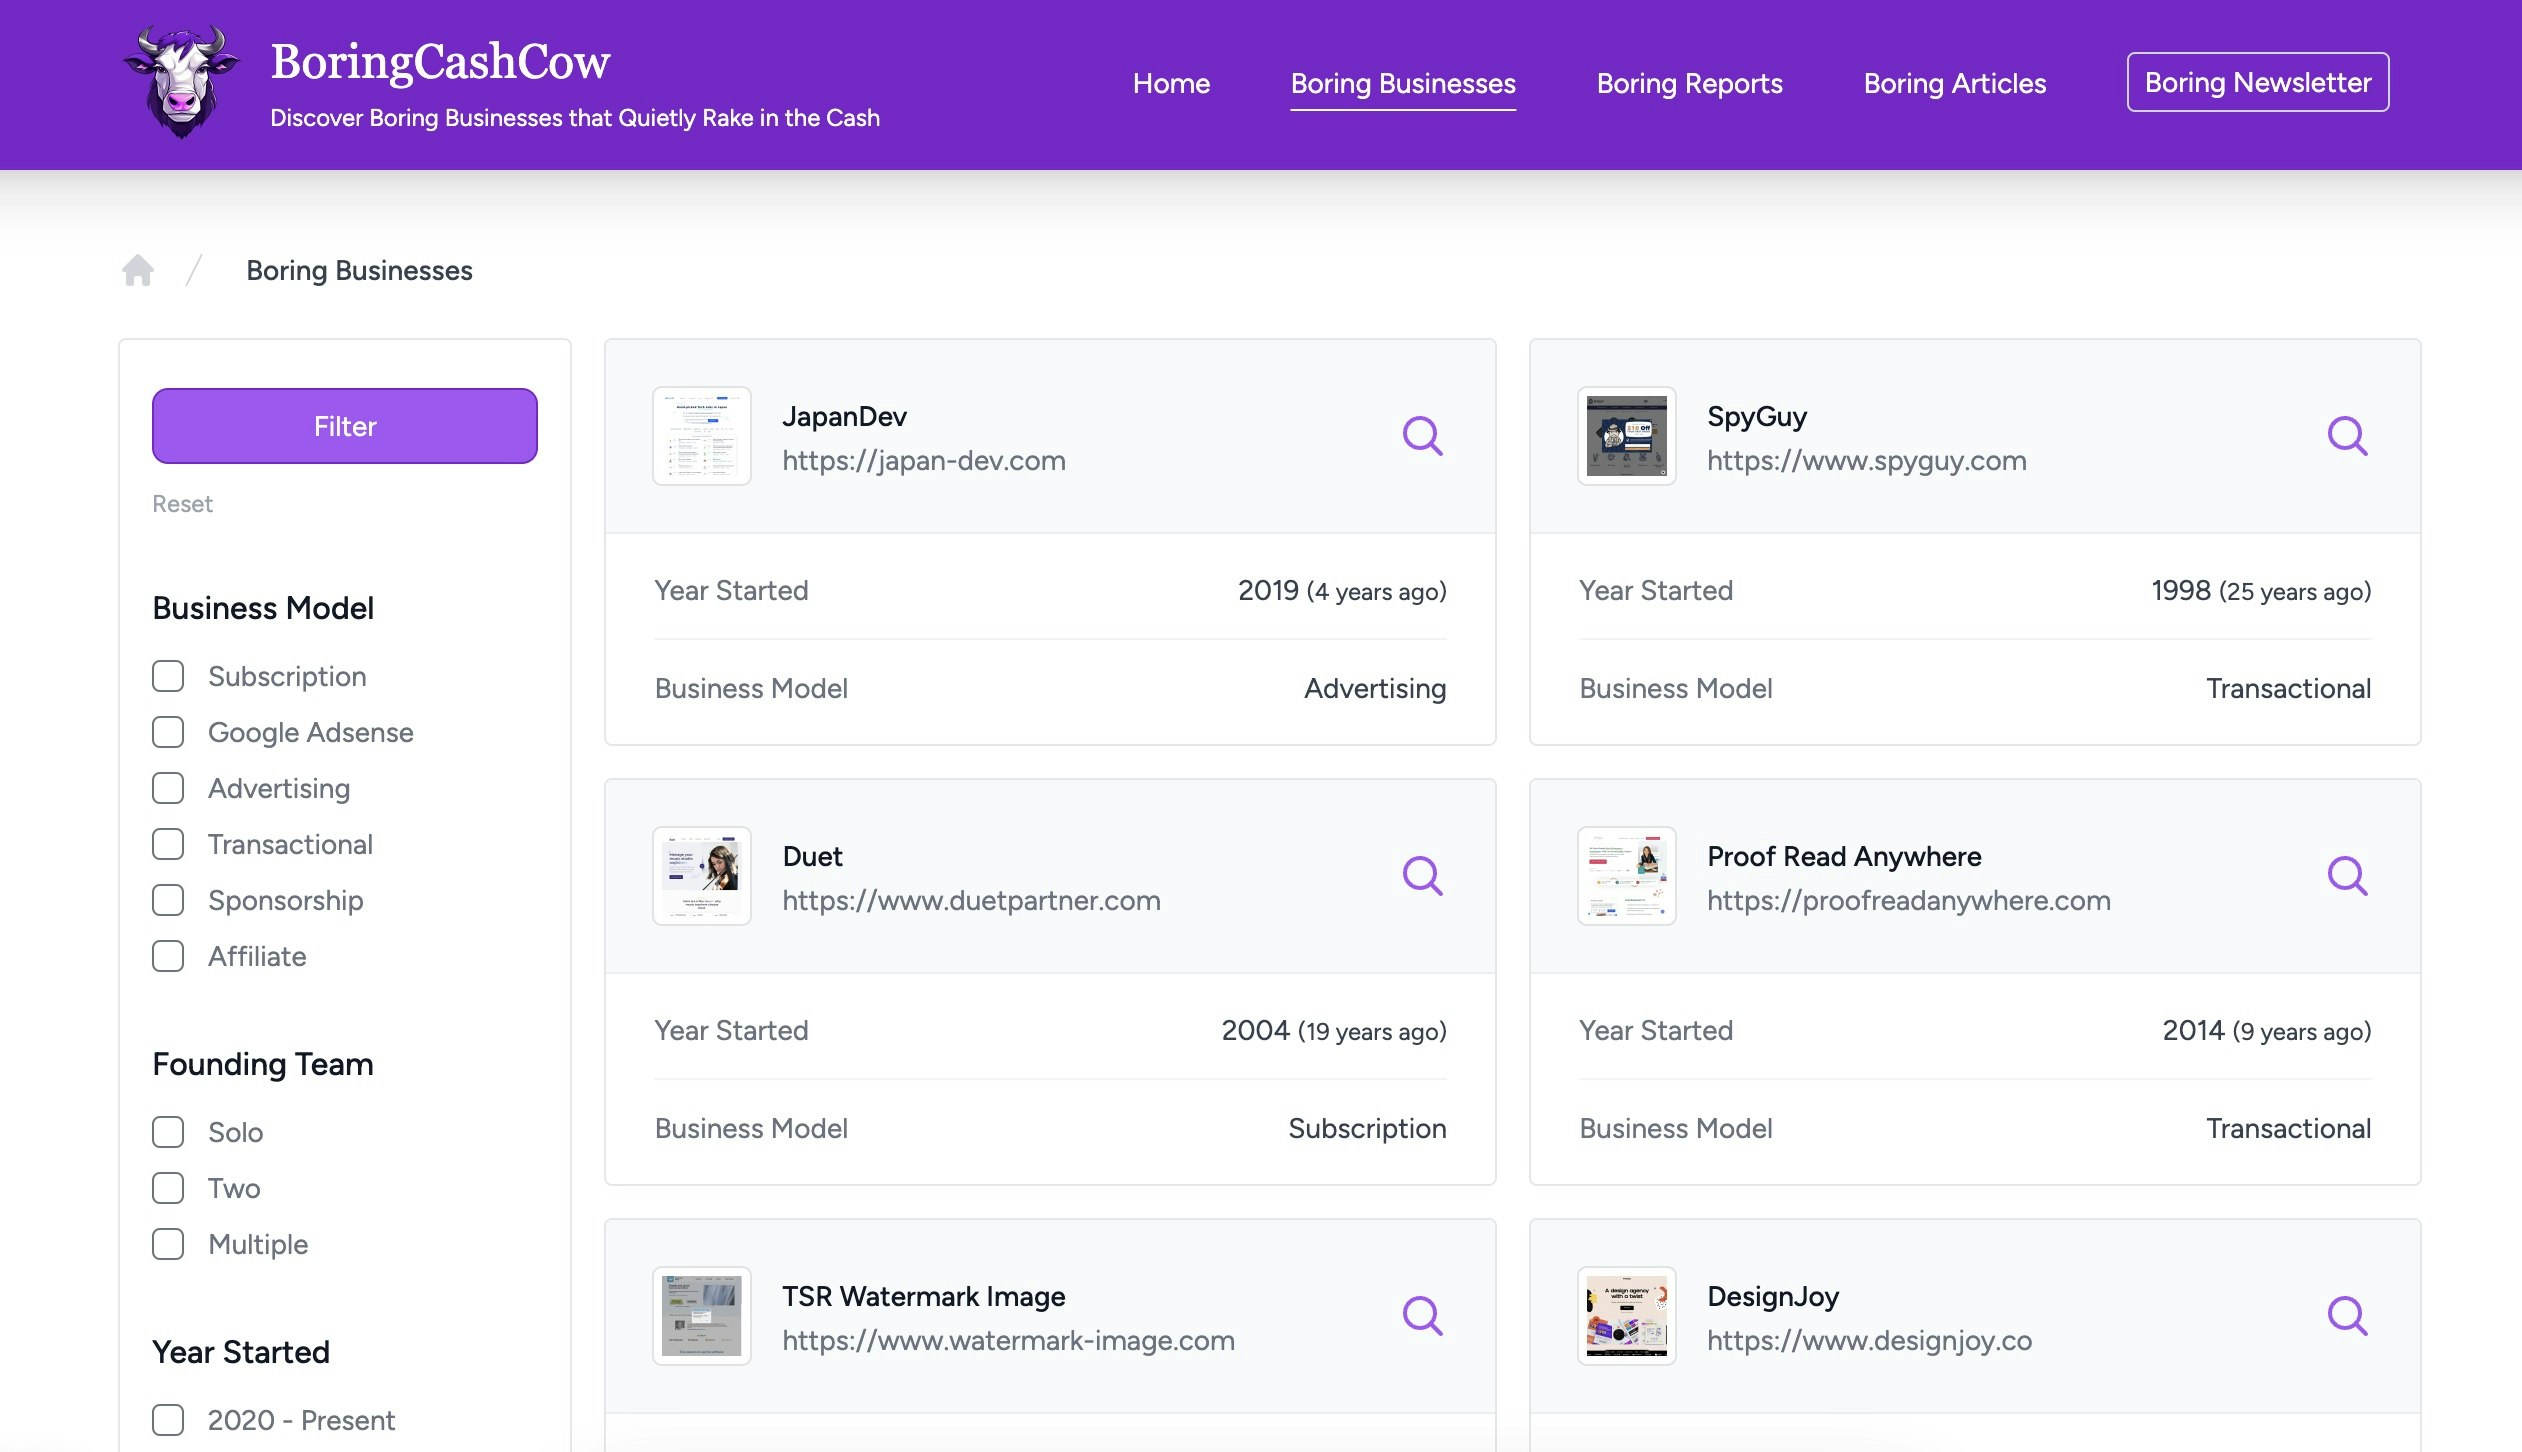Click JapanDev's 'Advertising' business model value
The image size is (2522, 1452).
[x=1374, y=689]
